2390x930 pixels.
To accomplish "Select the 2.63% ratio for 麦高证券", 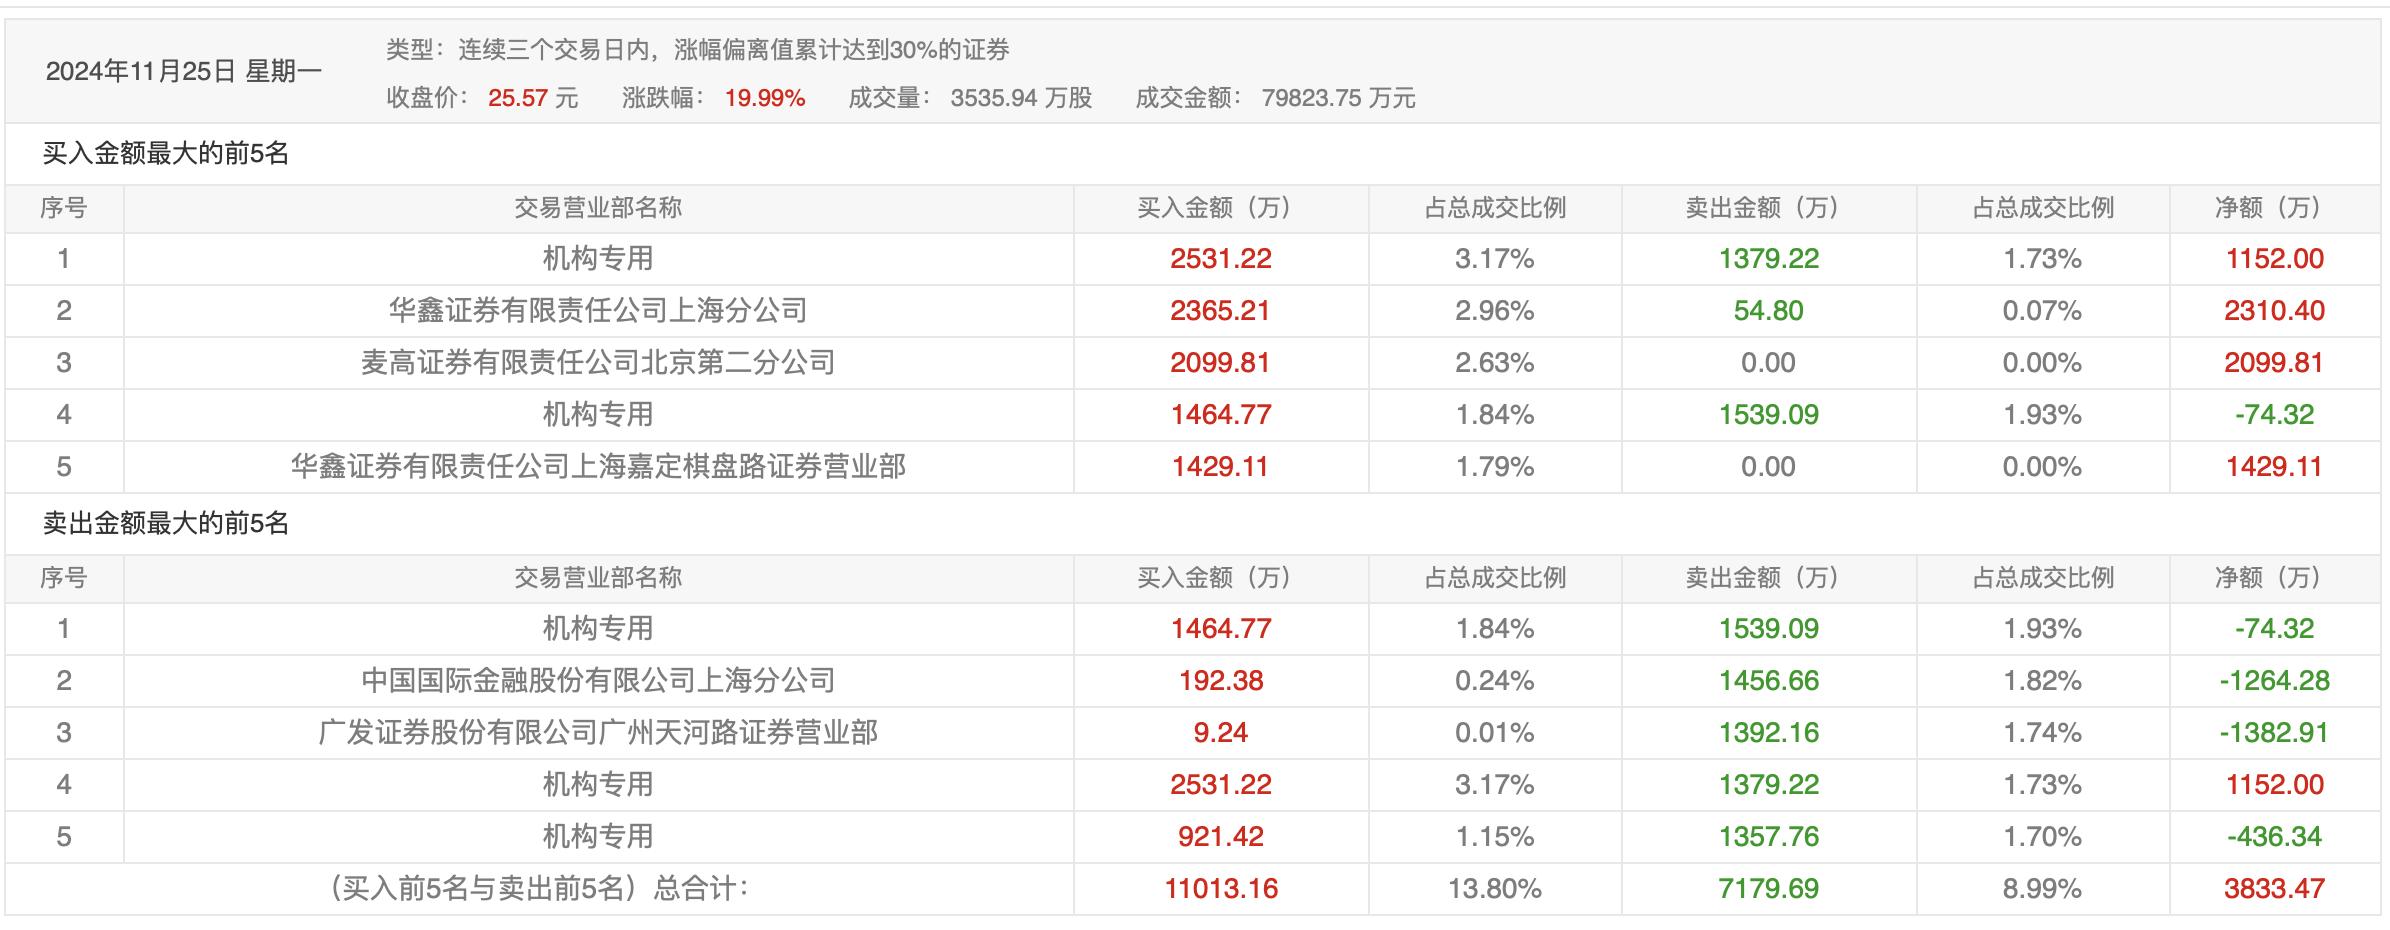I will tap(1495, 363).
